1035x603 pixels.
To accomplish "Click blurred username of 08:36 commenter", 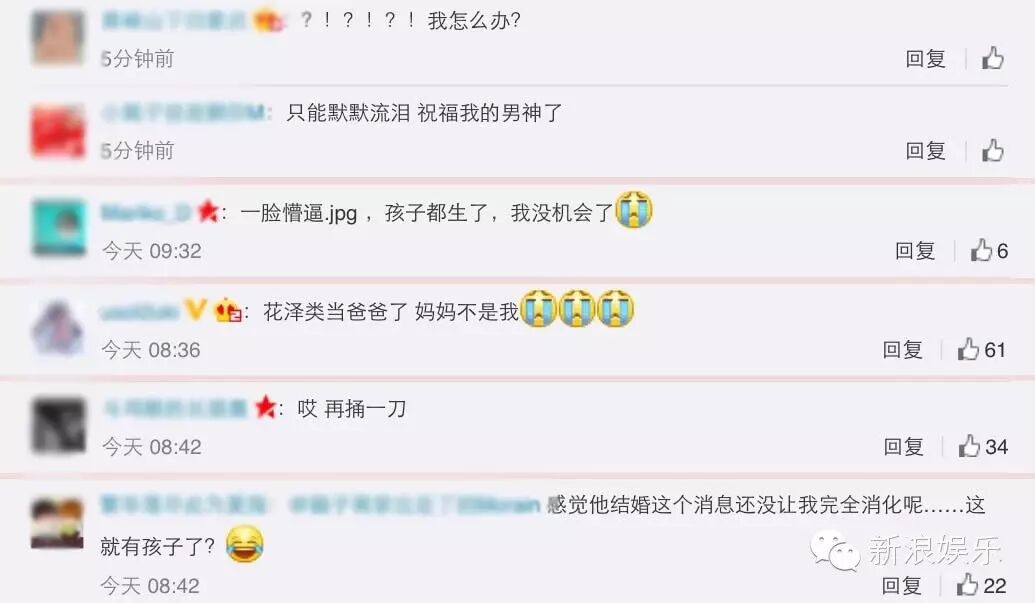I will [x=140, y=311].
